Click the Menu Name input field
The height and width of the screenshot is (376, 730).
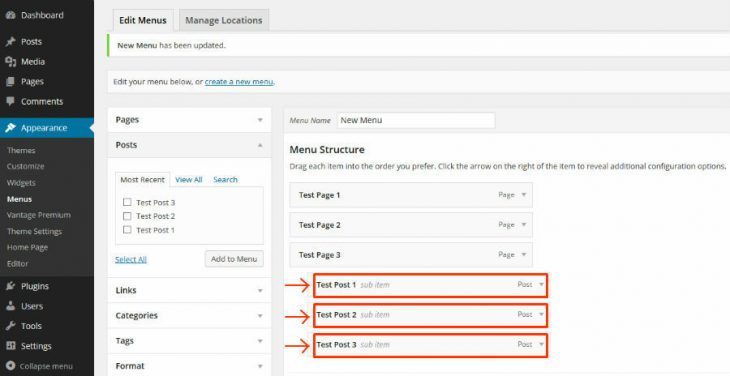pyautogui.click(x=416, y=120)
